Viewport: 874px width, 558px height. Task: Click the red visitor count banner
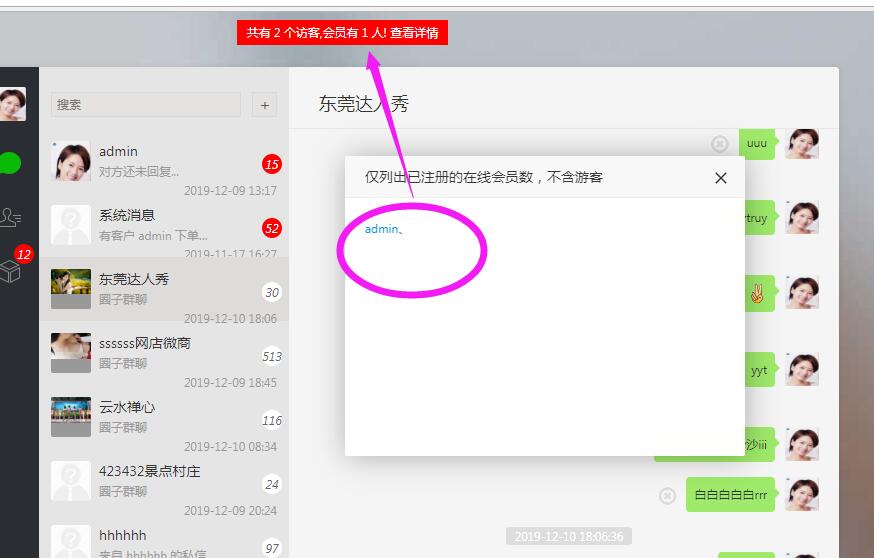(342, 33)
